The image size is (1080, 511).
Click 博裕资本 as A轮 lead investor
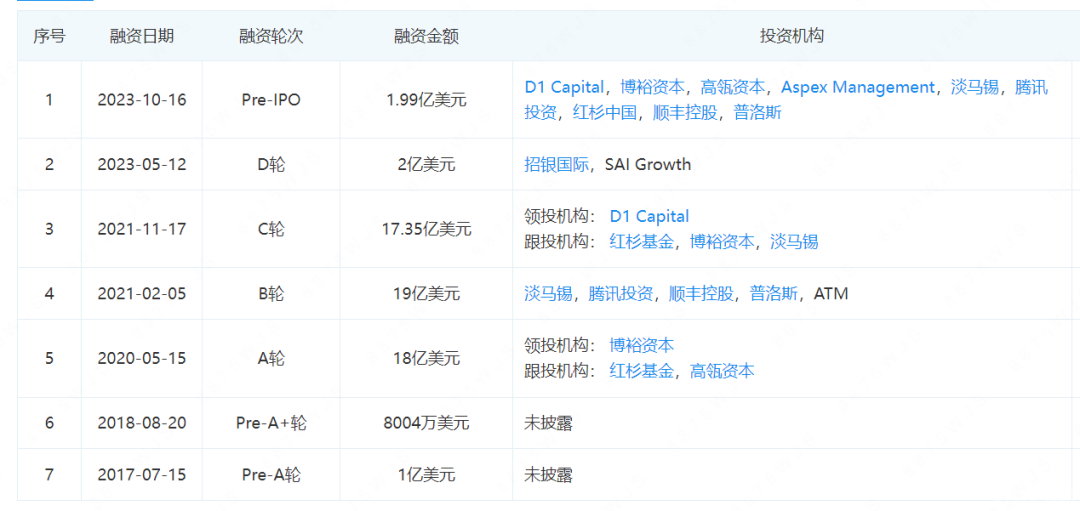(641, 346)
